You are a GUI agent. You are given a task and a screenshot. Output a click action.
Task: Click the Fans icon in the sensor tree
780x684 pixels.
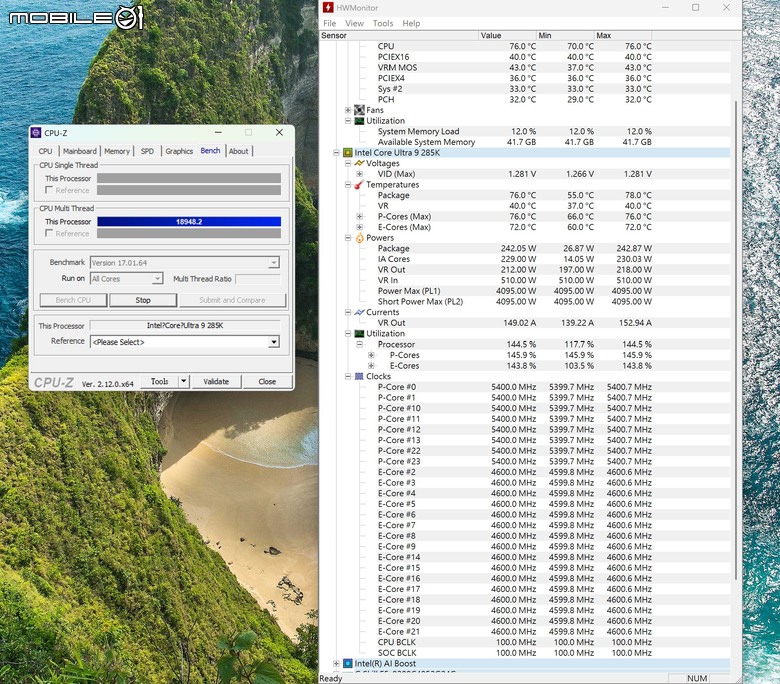(x=359, y=110)
